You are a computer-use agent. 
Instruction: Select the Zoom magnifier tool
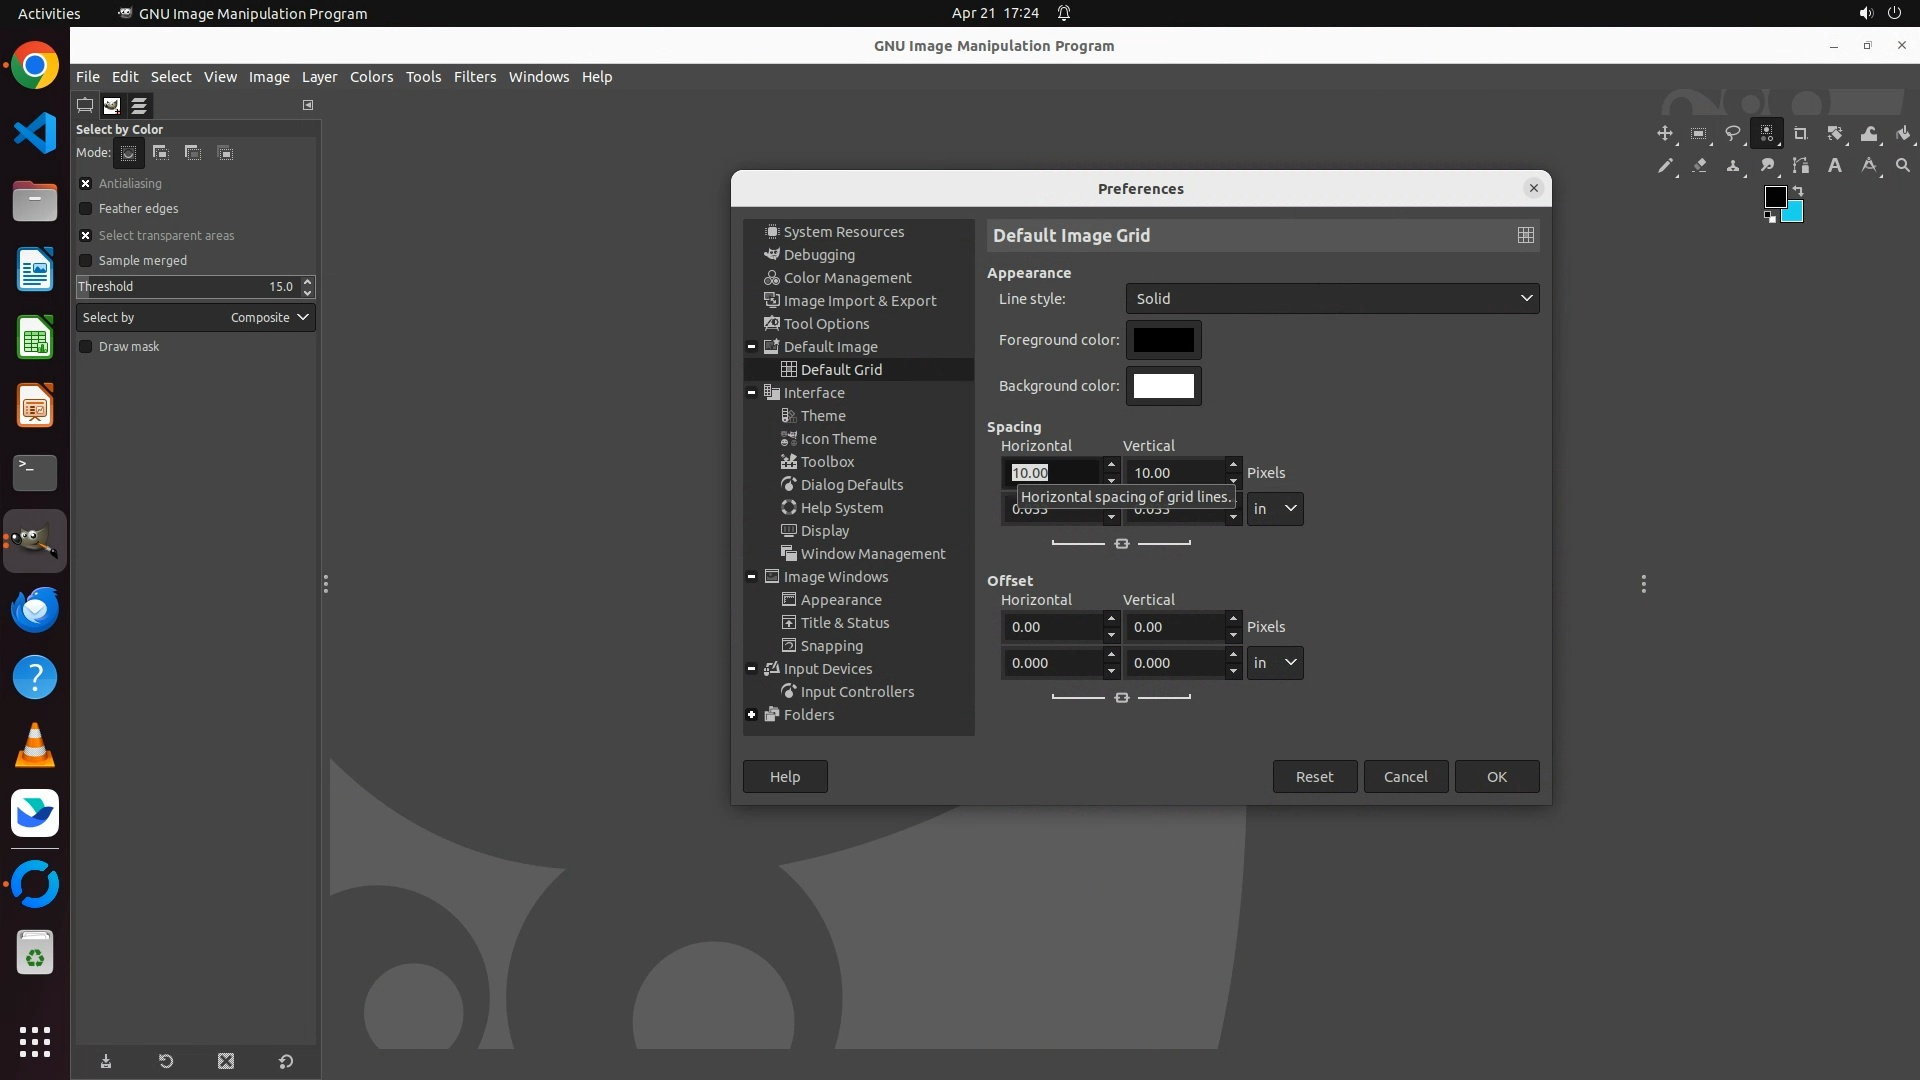1902,166
